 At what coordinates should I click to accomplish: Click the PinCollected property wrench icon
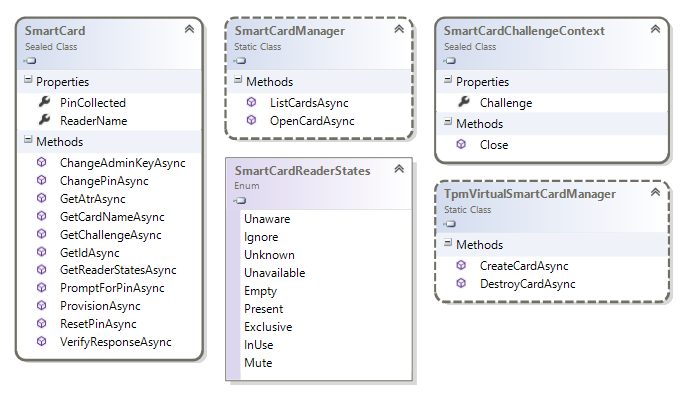[44, 102]
